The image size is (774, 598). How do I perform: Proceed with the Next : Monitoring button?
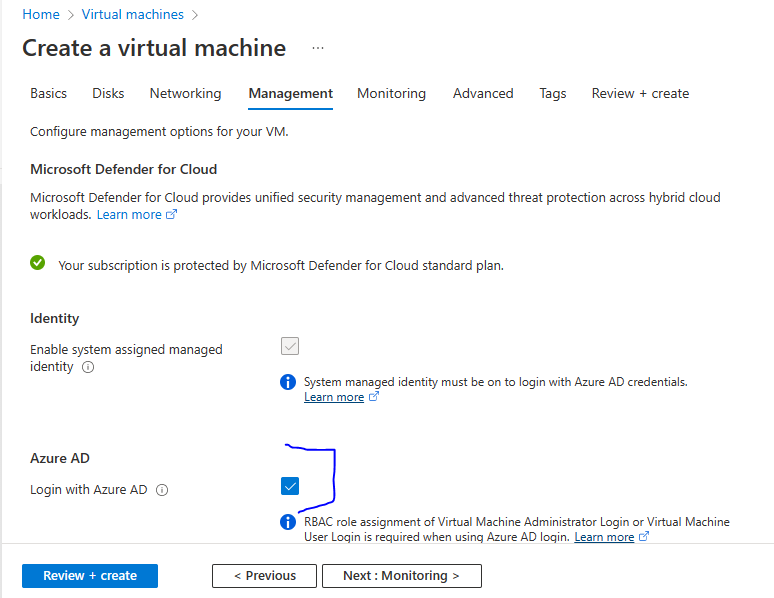[x=402, y=576]
